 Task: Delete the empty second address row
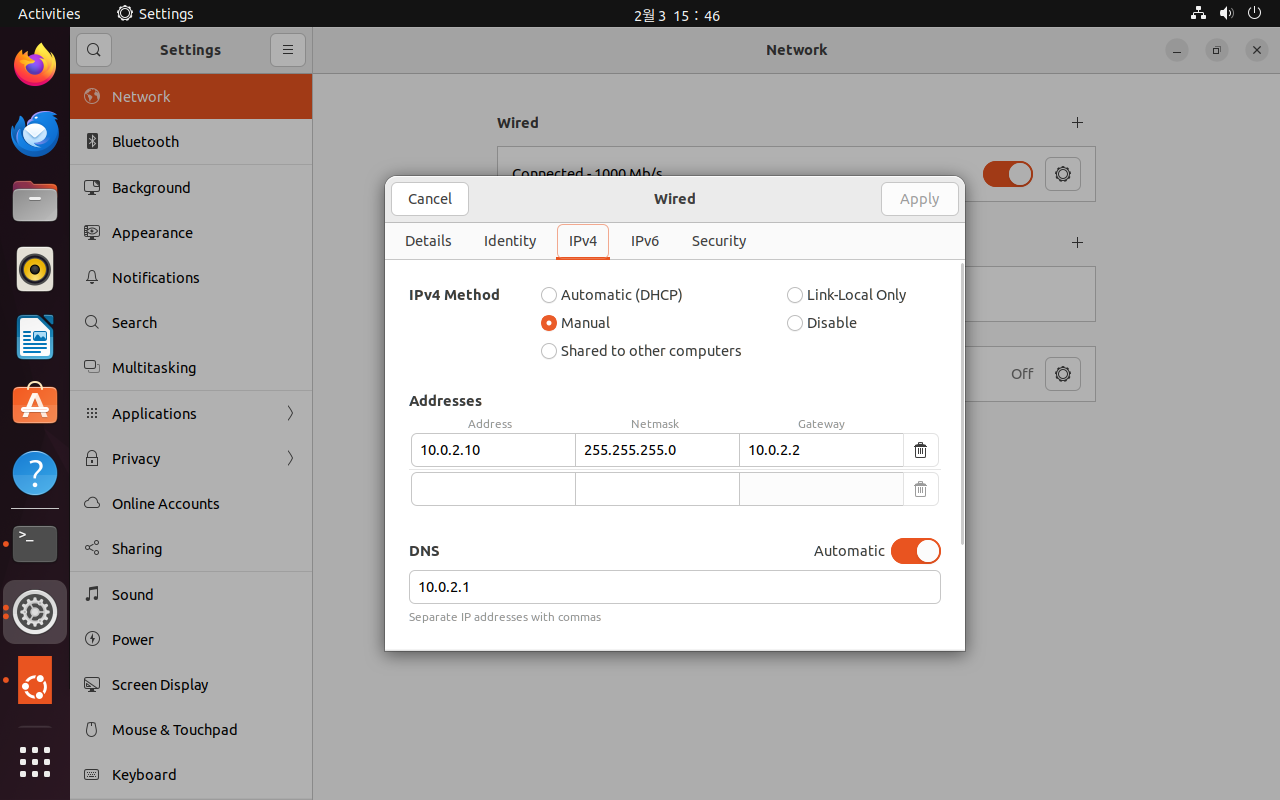(920, 489)
